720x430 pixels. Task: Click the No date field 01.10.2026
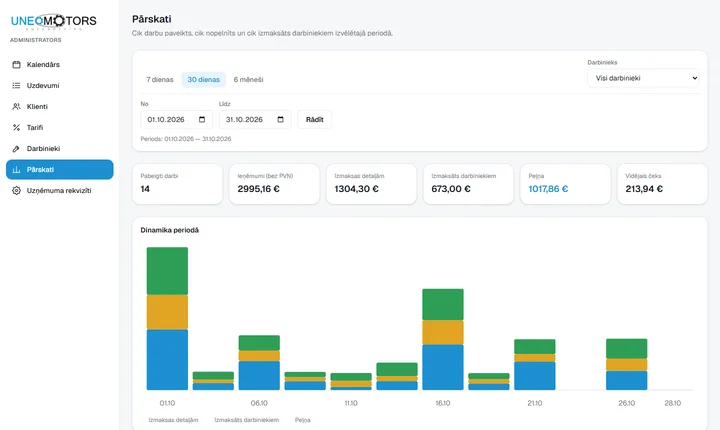(x=176, y=119)
